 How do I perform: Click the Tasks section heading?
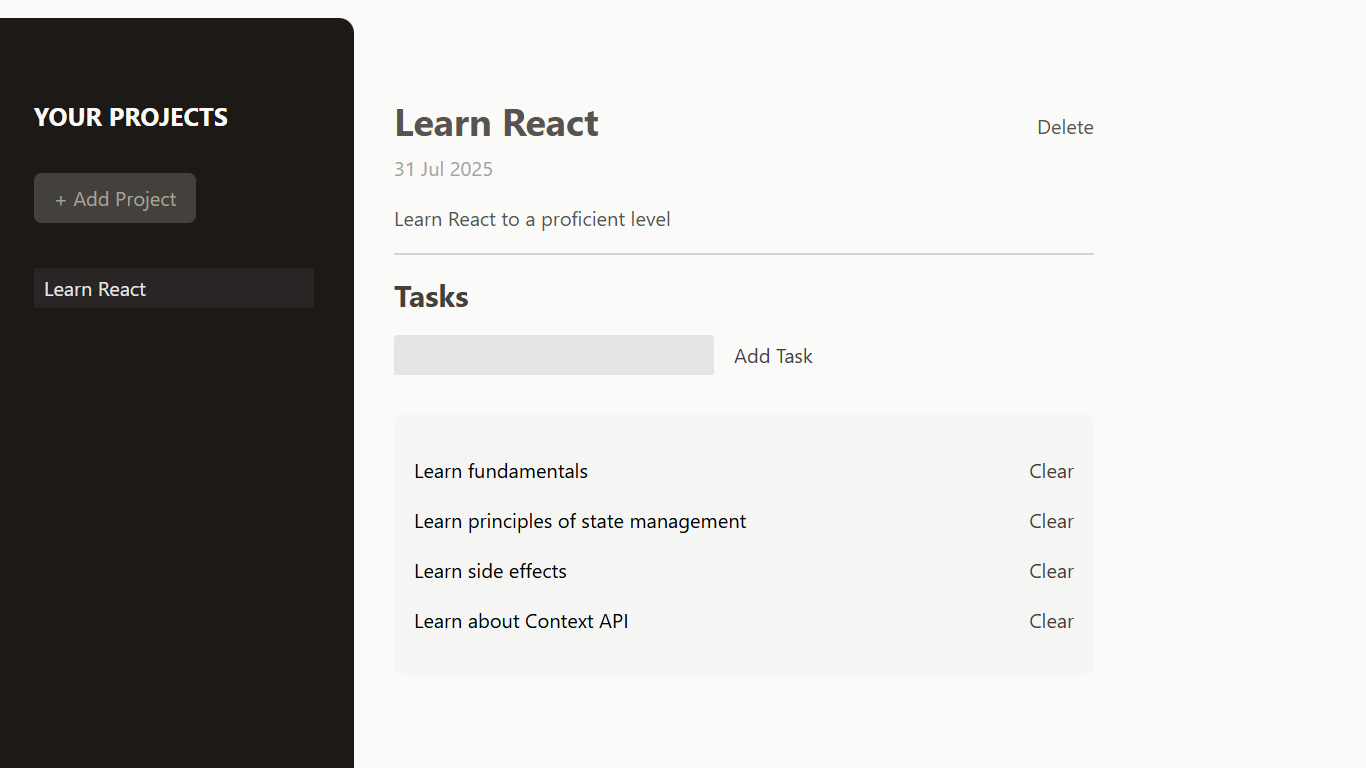pos(431,297)
